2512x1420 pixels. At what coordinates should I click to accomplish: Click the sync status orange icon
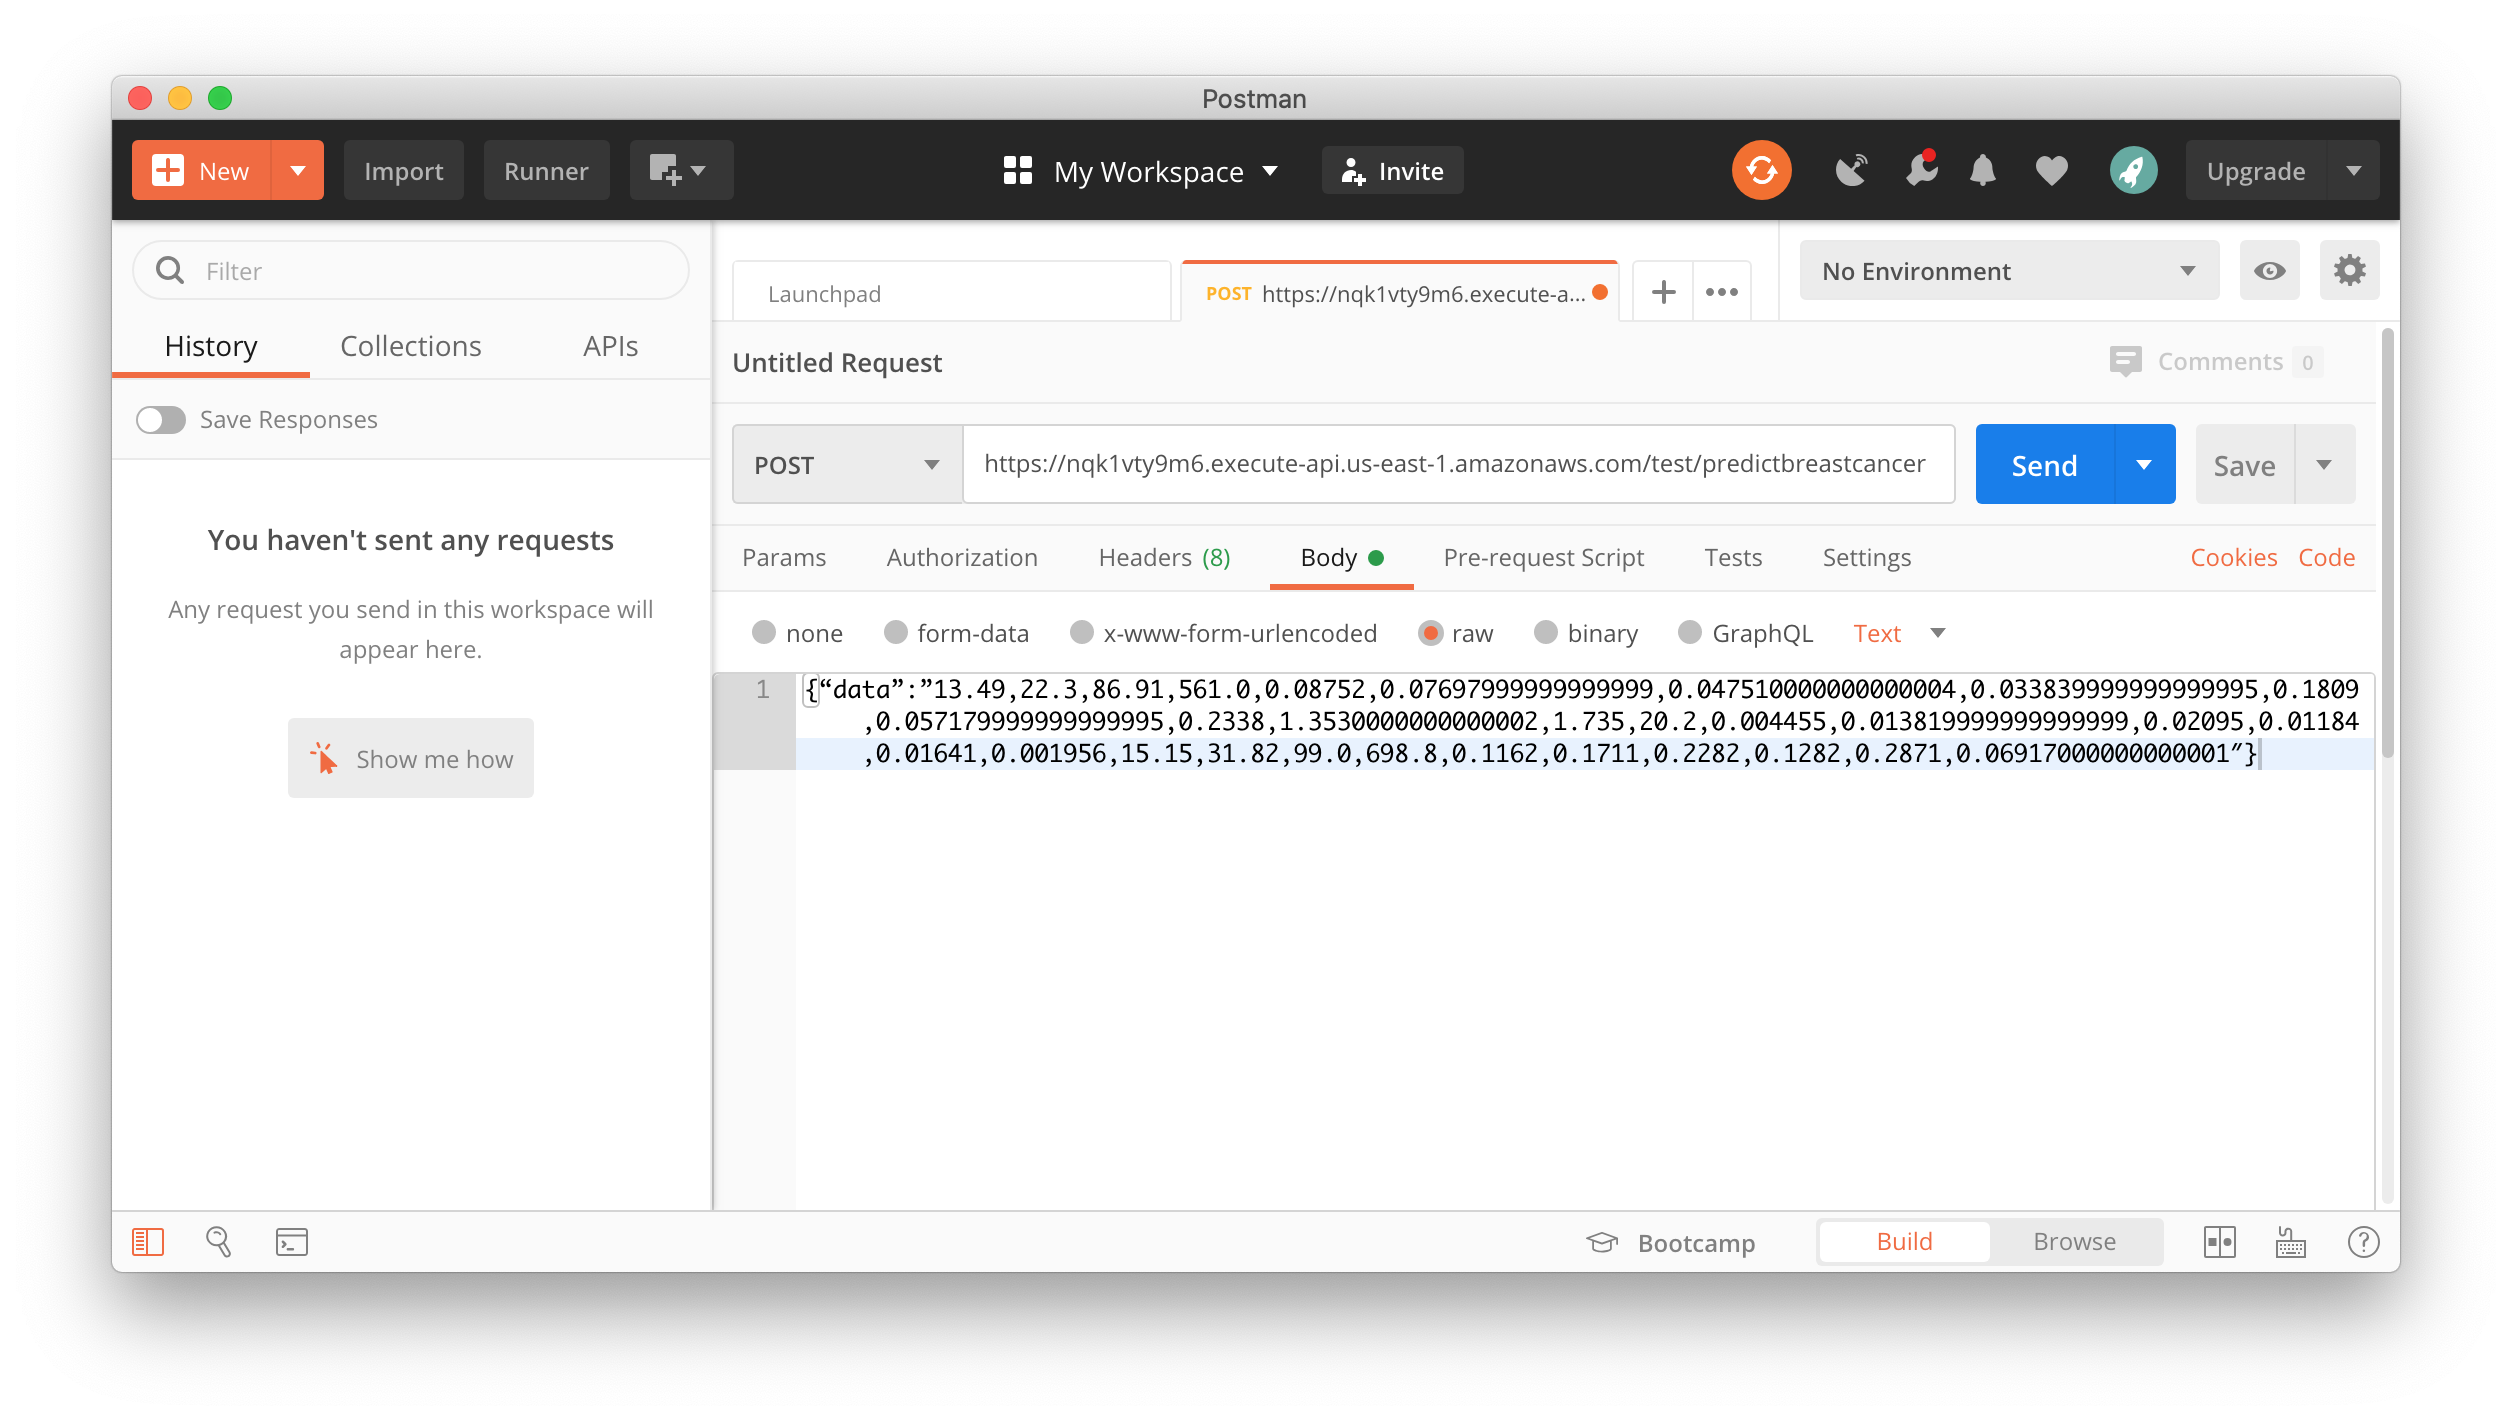coord(1761,171)
